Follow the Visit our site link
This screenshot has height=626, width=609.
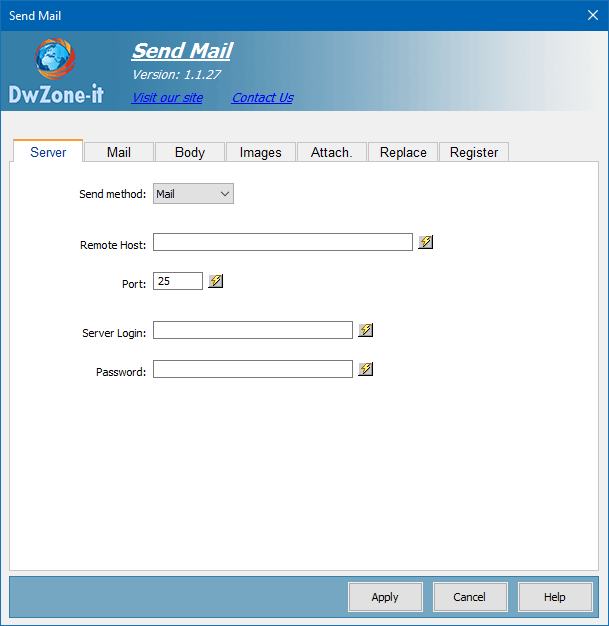click(x=167, y=98)
